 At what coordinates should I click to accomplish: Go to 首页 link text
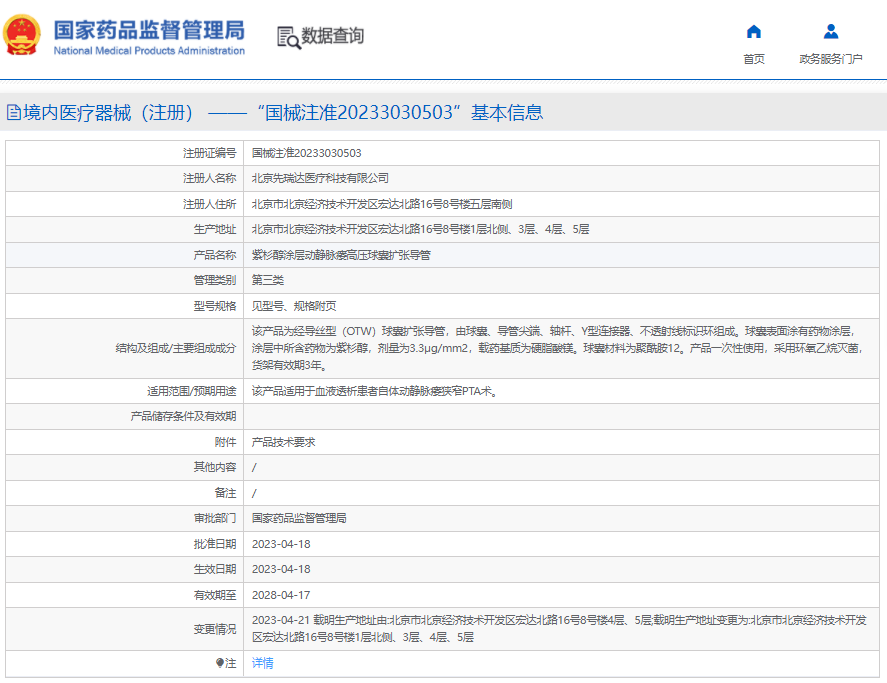click(753, 59)
